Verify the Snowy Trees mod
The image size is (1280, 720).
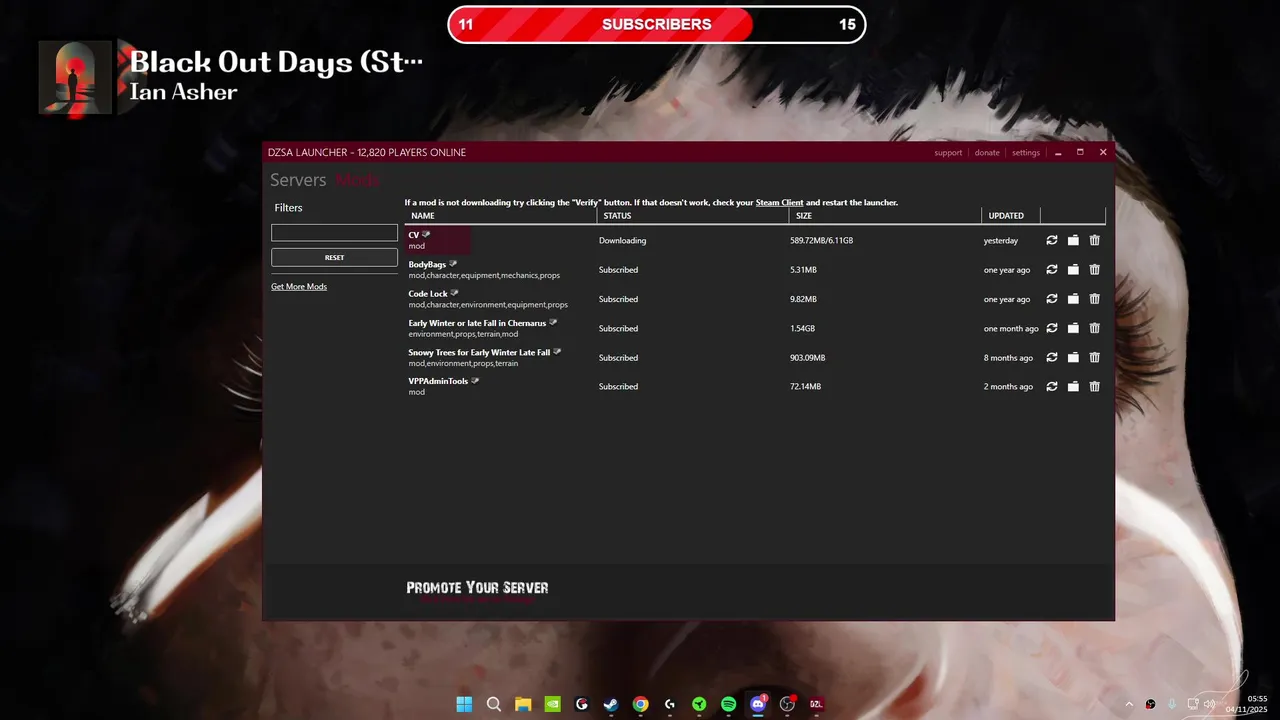click(1052, 357)
